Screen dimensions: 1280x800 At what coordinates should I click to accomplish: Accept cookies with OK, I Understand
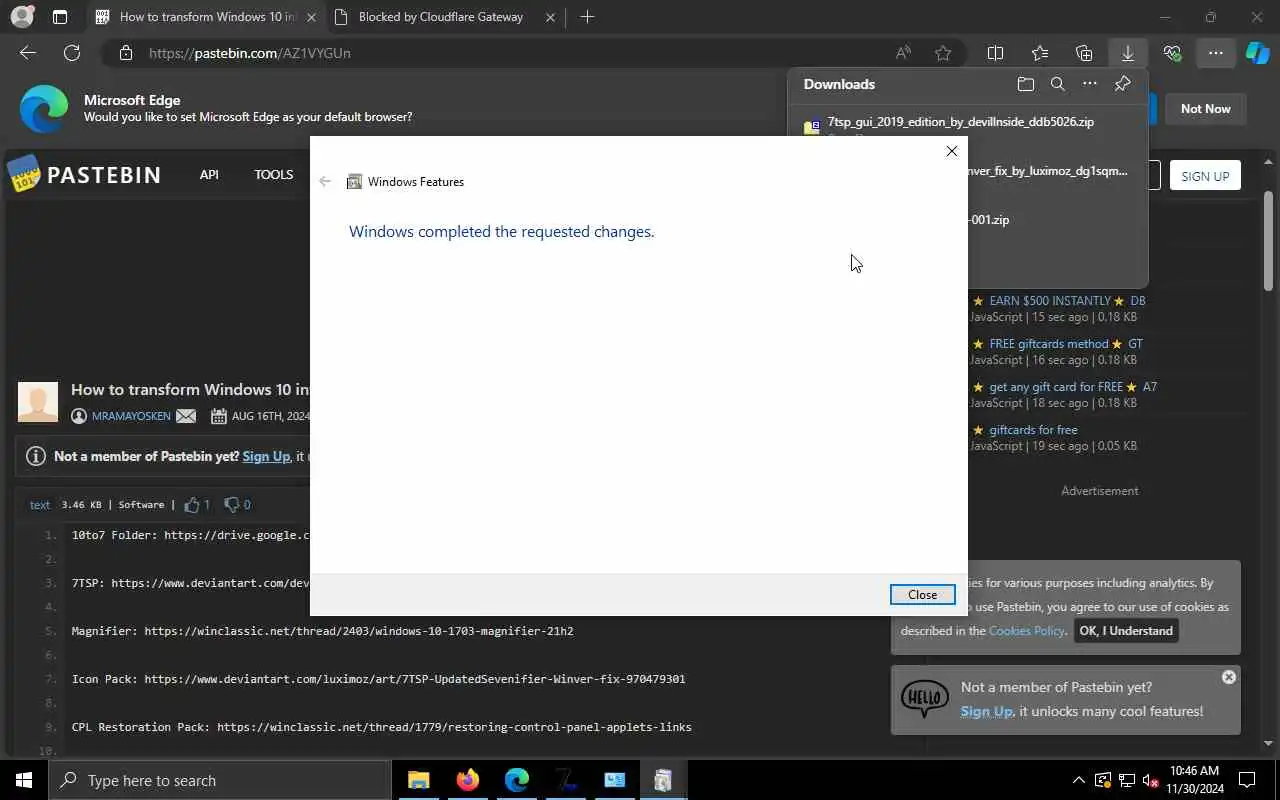1126,631
